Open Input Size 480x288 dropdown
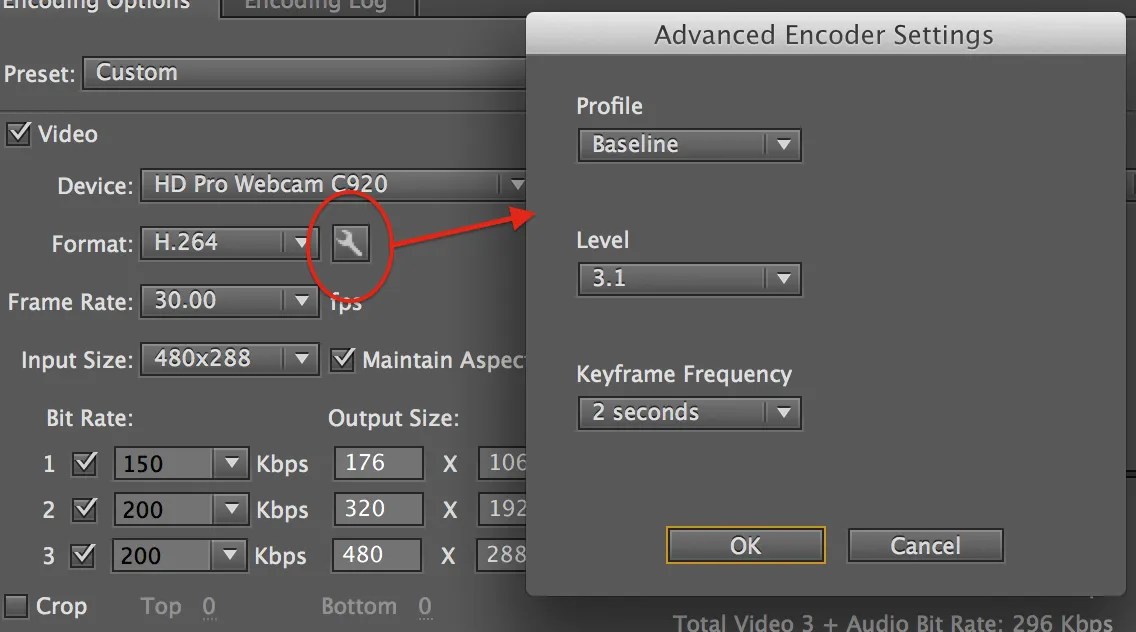Viewport: 1136px width, 632px height. coord(230,359)
